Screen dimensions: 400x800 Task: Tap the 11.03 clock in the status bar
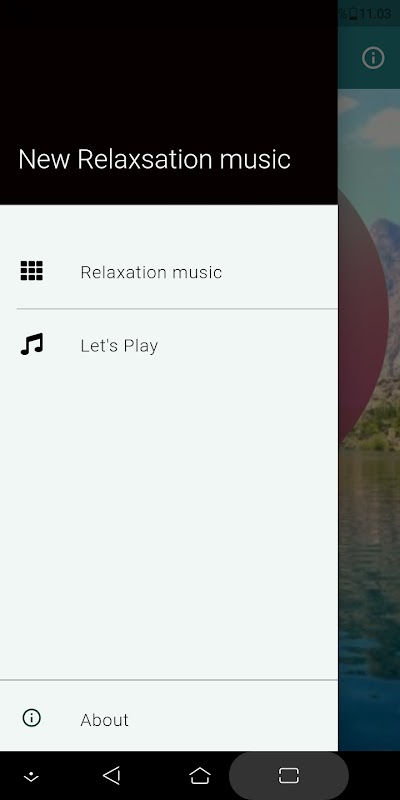375,13
